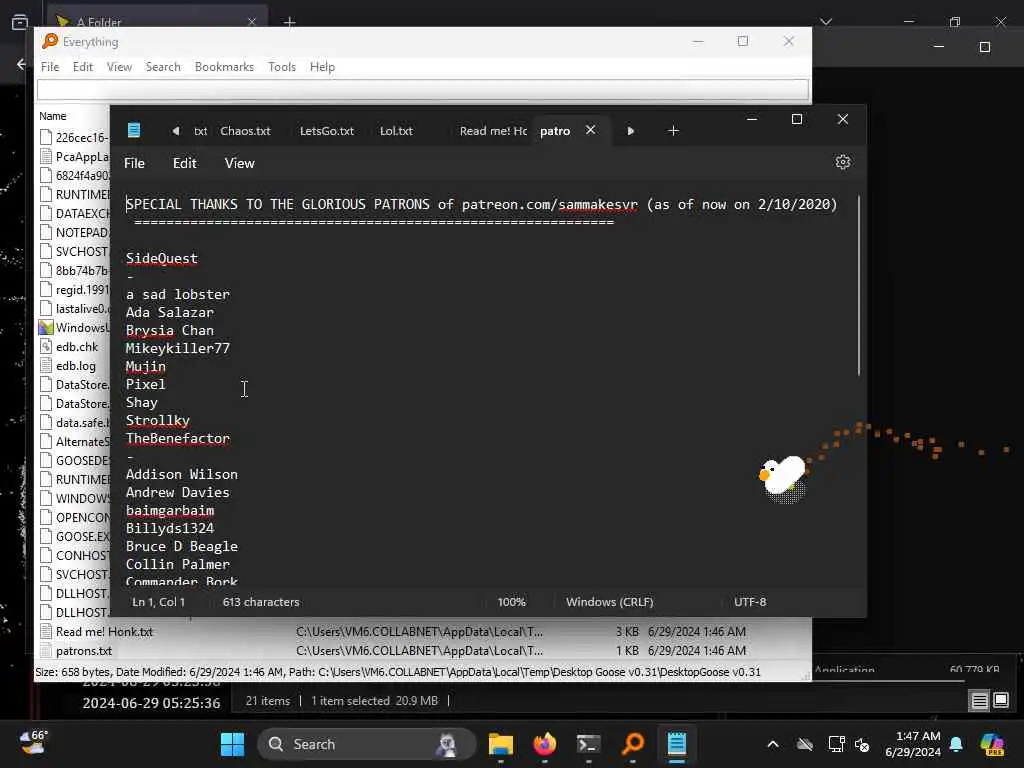Switch to Chaos.txt tab

click(x=245, y=131)
